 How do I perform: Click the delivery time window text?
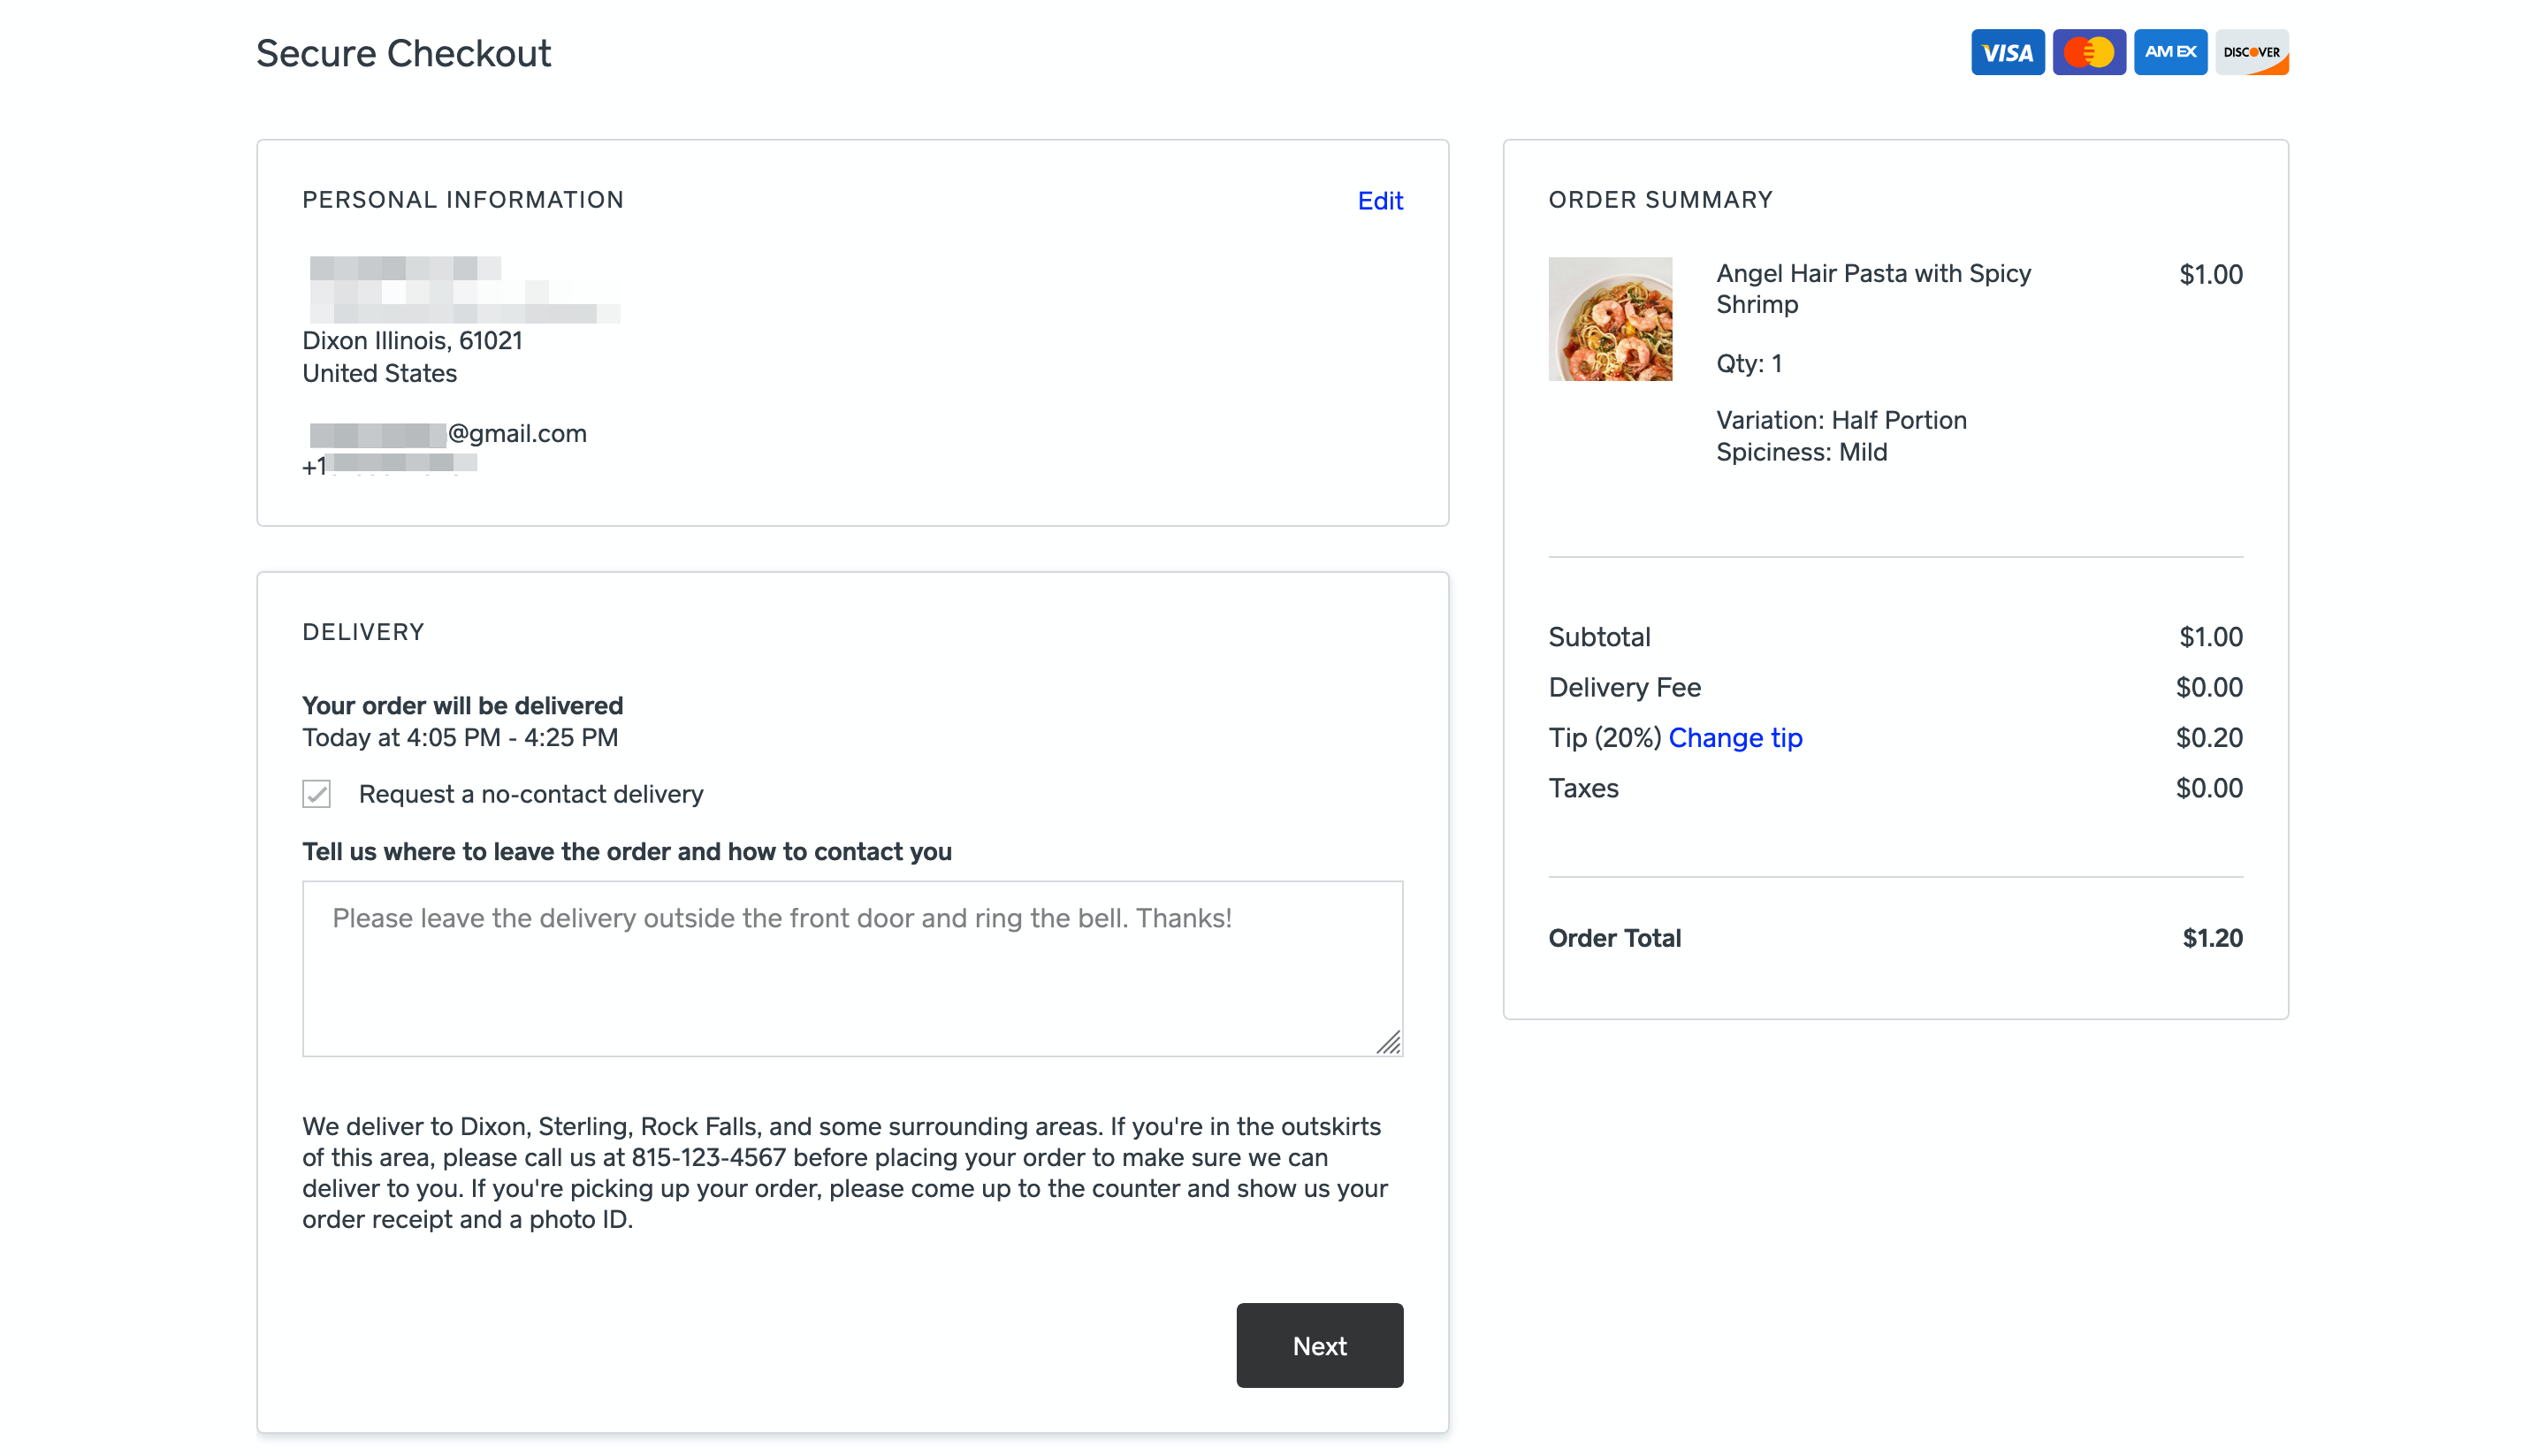click(460, 738)
